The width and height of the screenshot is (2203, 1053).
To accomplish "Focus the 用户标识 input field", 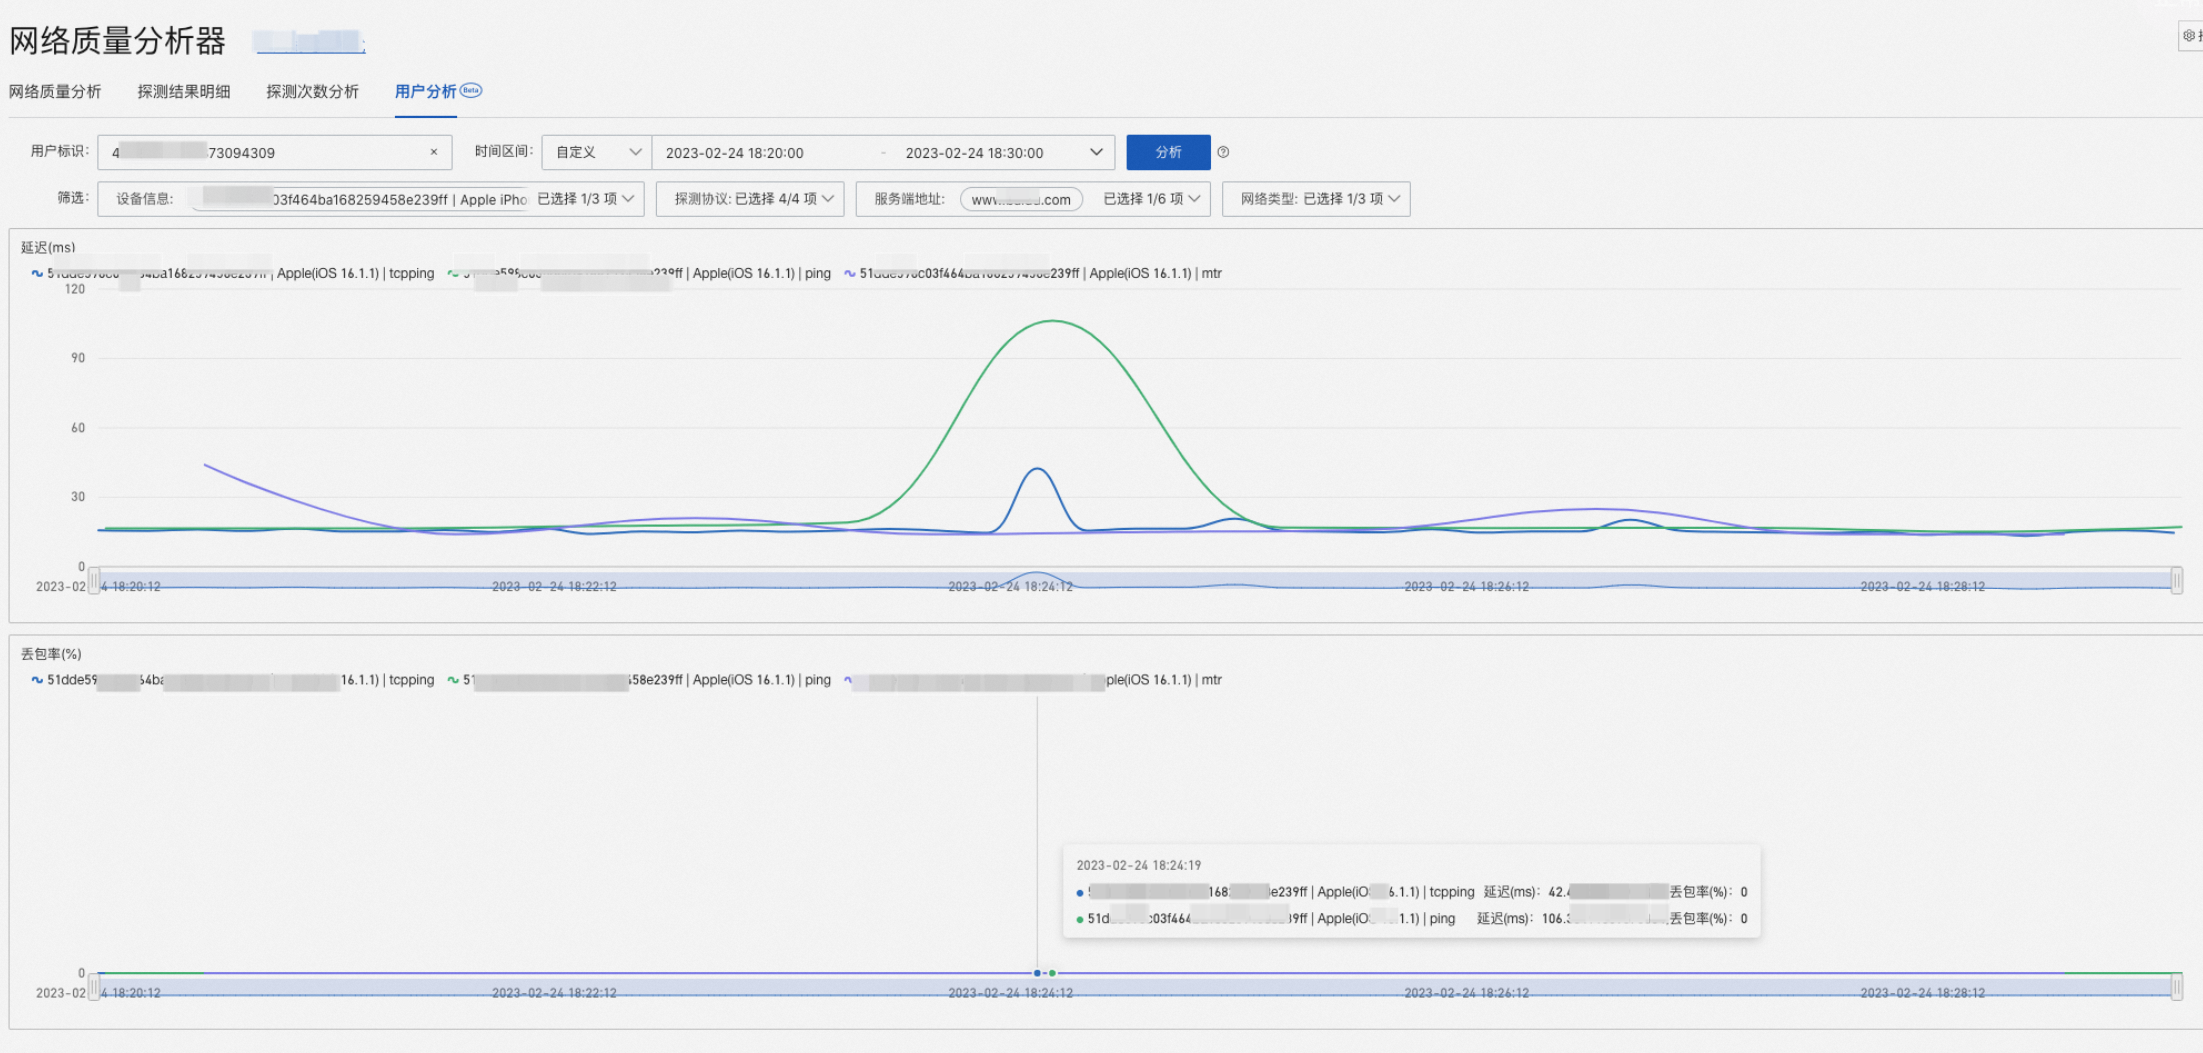I will 274,152.
